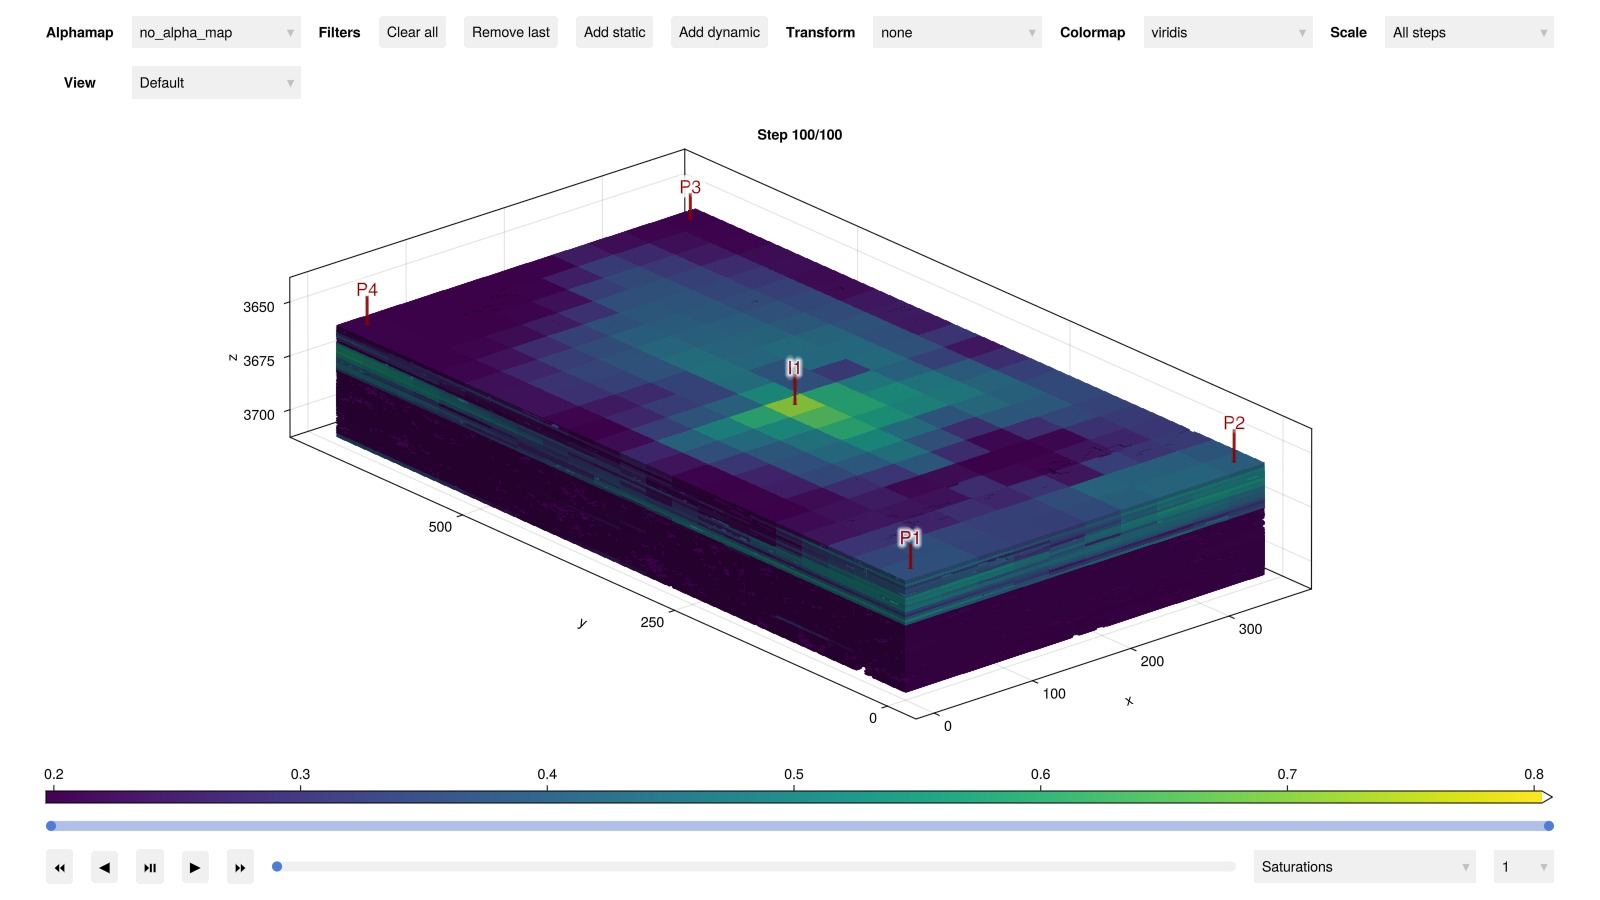
Task: Click injector well I1 in the 3D plot
Action: click(795, 385)
